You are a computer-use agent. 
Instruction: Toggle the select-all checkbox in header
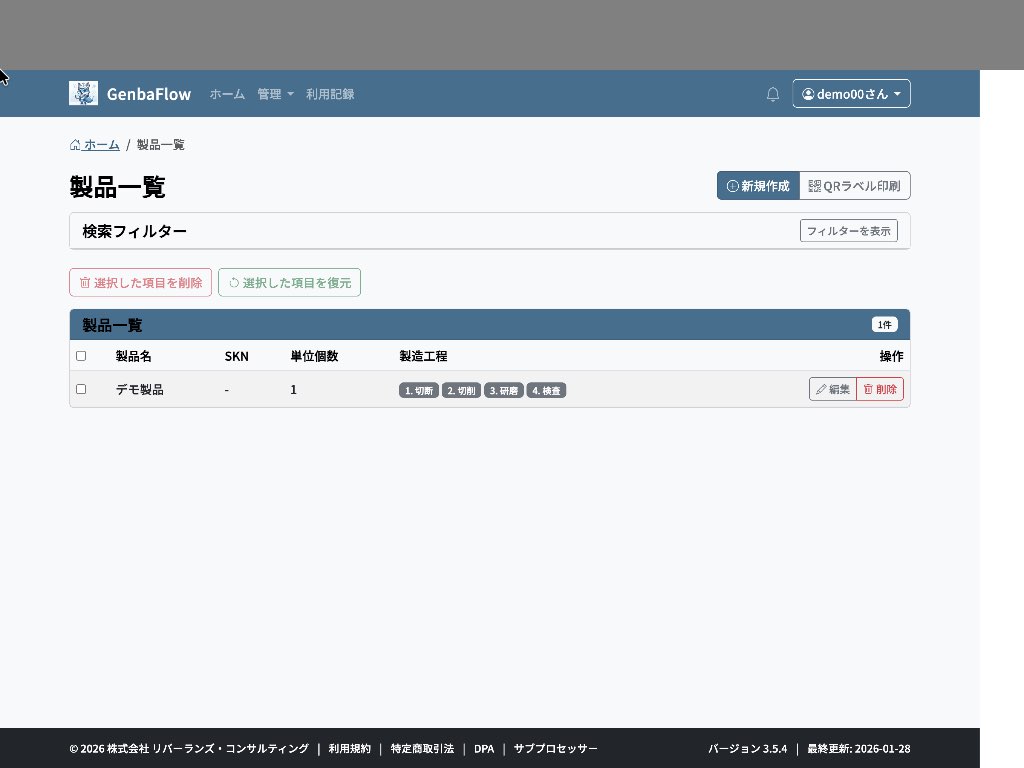point(81,356)
